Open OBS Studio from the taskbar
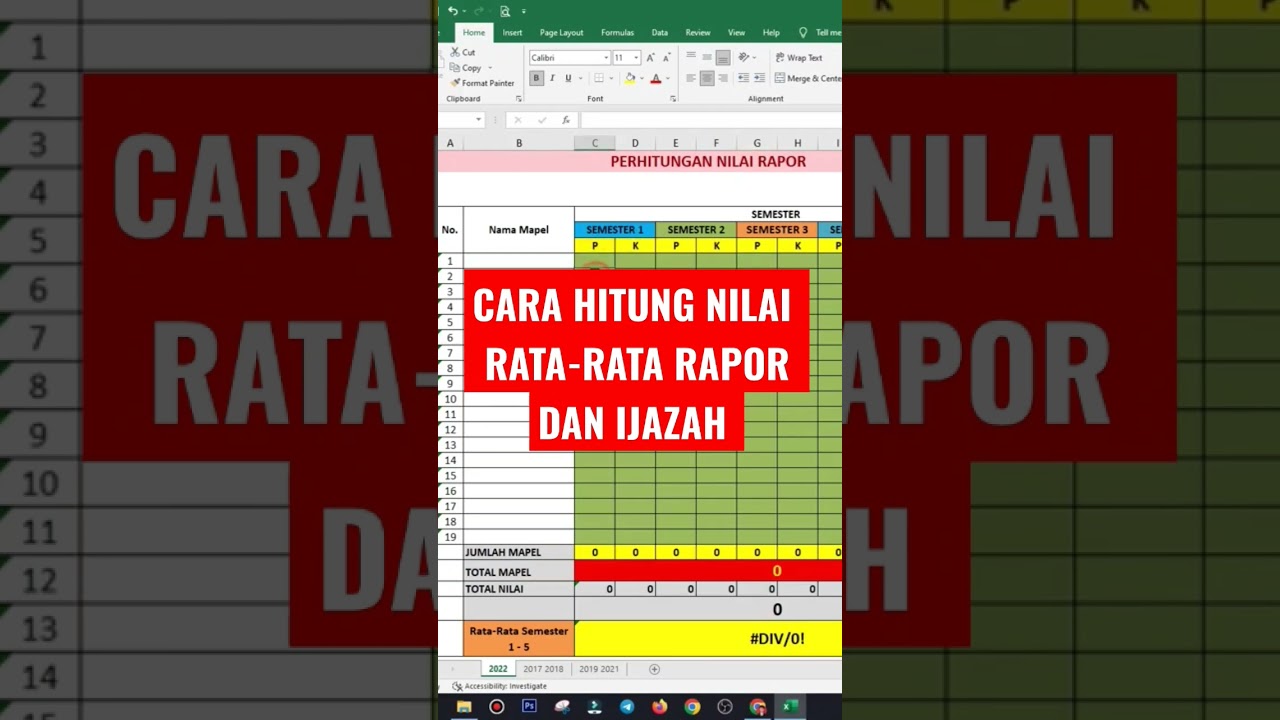The width and height of the screenshot is (1280, 720). tap(725, 706)
